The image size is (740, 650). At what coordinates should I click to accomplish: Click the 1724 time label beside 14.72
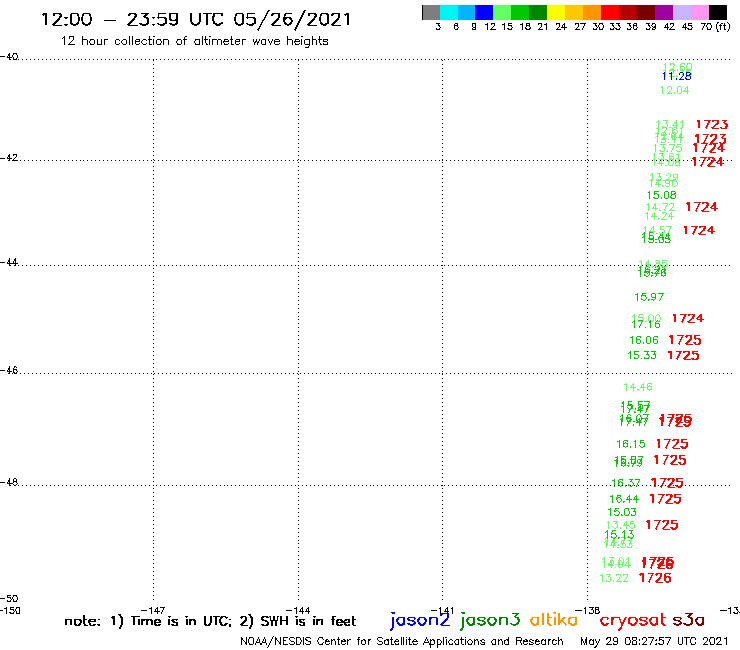702,207
